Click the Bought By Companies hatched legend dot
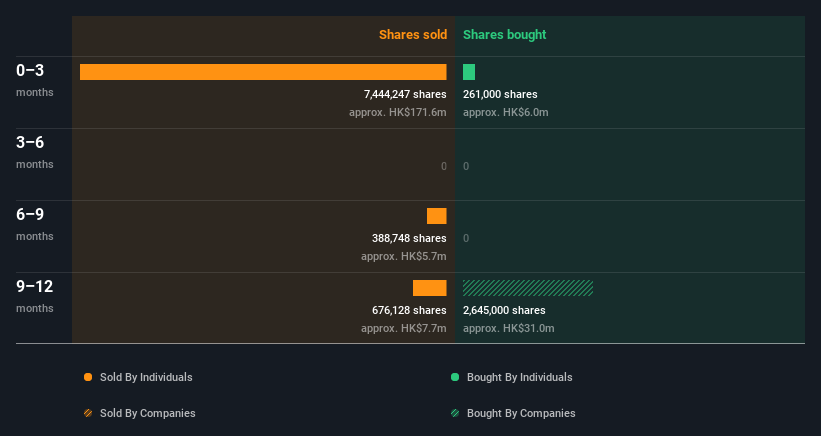Image resolution: width=821 pixels, height=436 pixels. [455, 413]
